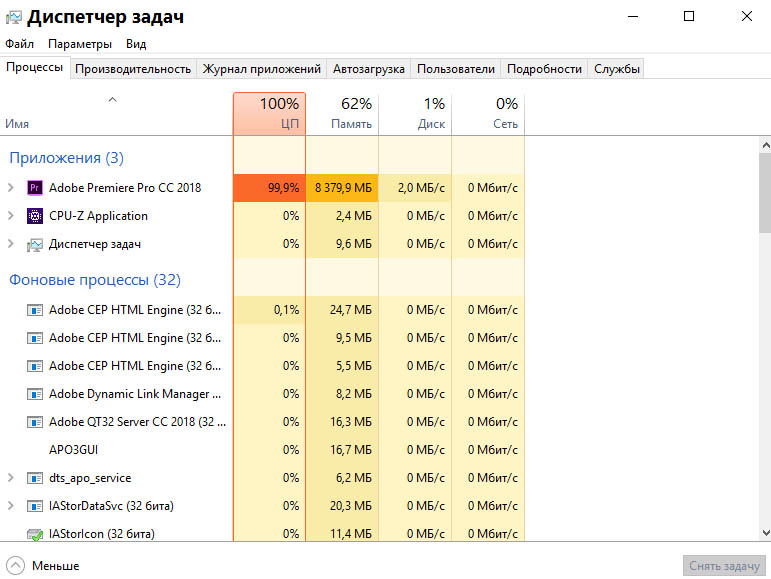
Task: Click the Adobe QT32 Server icon
Action: point(34,422)
